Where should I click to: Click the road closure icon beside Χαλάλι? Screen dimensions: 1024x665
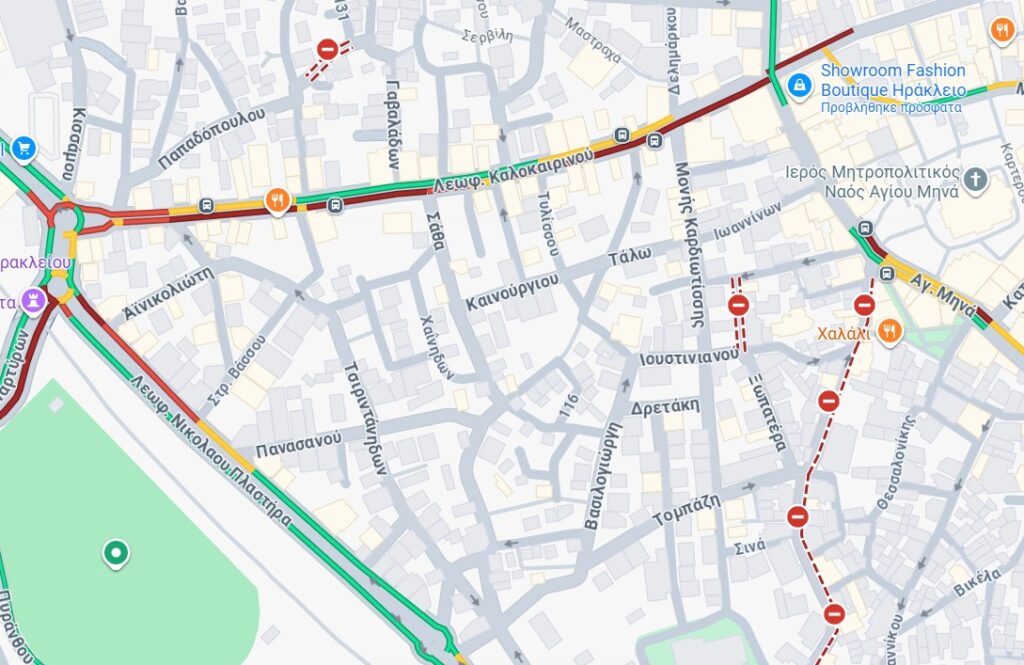tap(864, 305)
